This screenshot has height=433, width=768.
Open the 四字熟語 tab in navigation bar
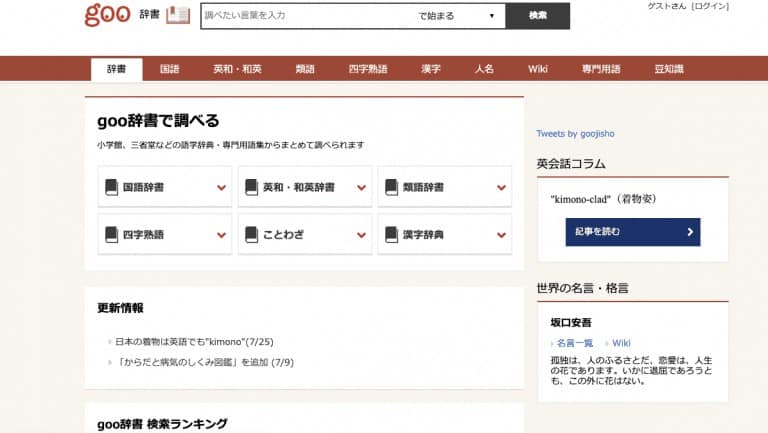coord(368,69)
